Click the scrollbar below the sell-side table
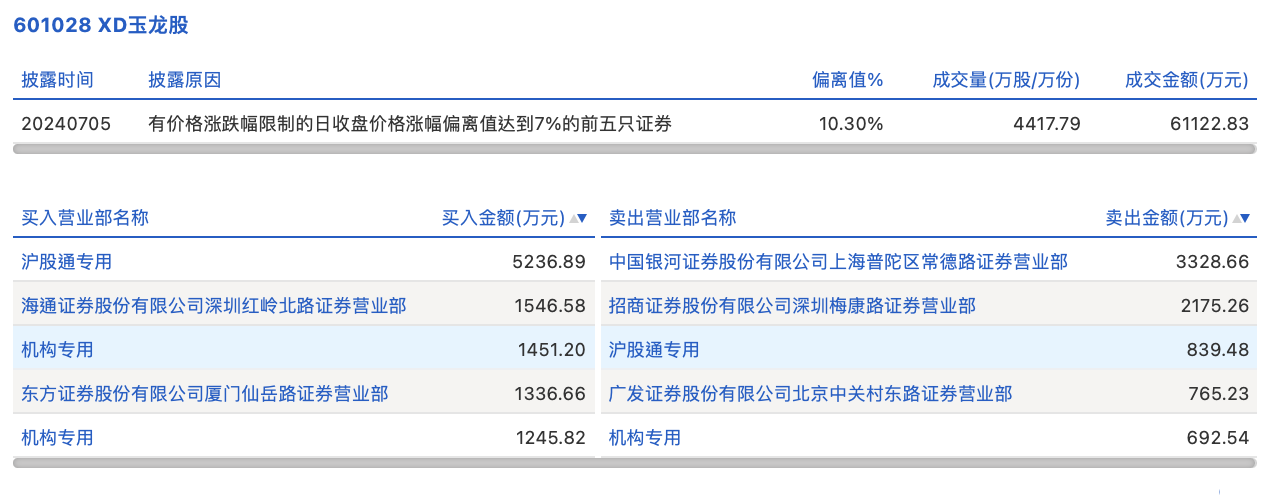The image size is (1276, 500). point(928,463)
